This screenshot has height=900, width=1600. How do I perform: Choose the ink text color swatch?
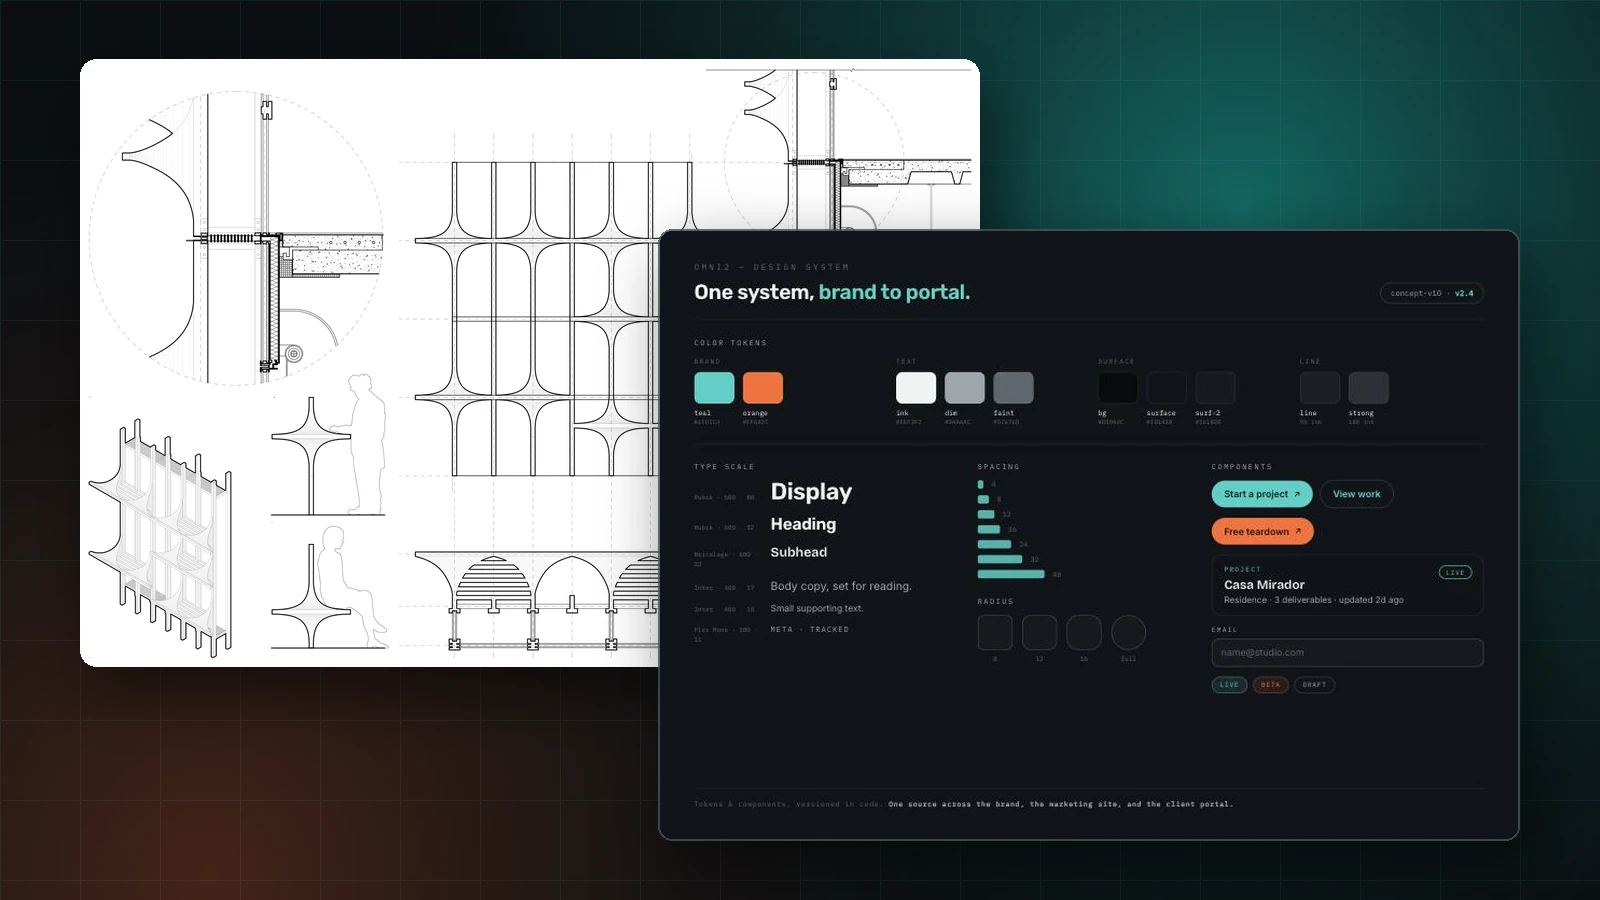click(x=916, y=387)
